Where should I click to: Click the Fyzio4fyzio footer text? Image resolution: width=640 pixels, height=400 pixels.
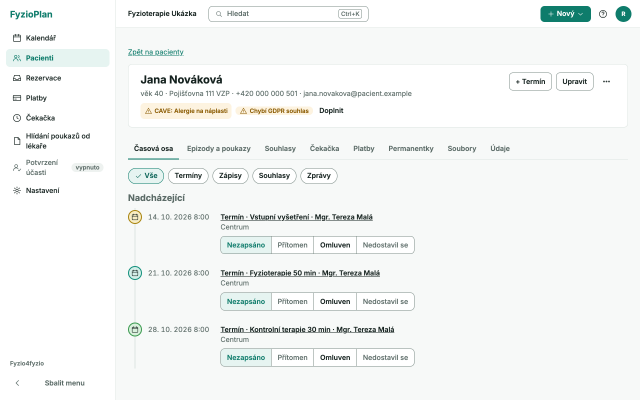pos(27,363)
